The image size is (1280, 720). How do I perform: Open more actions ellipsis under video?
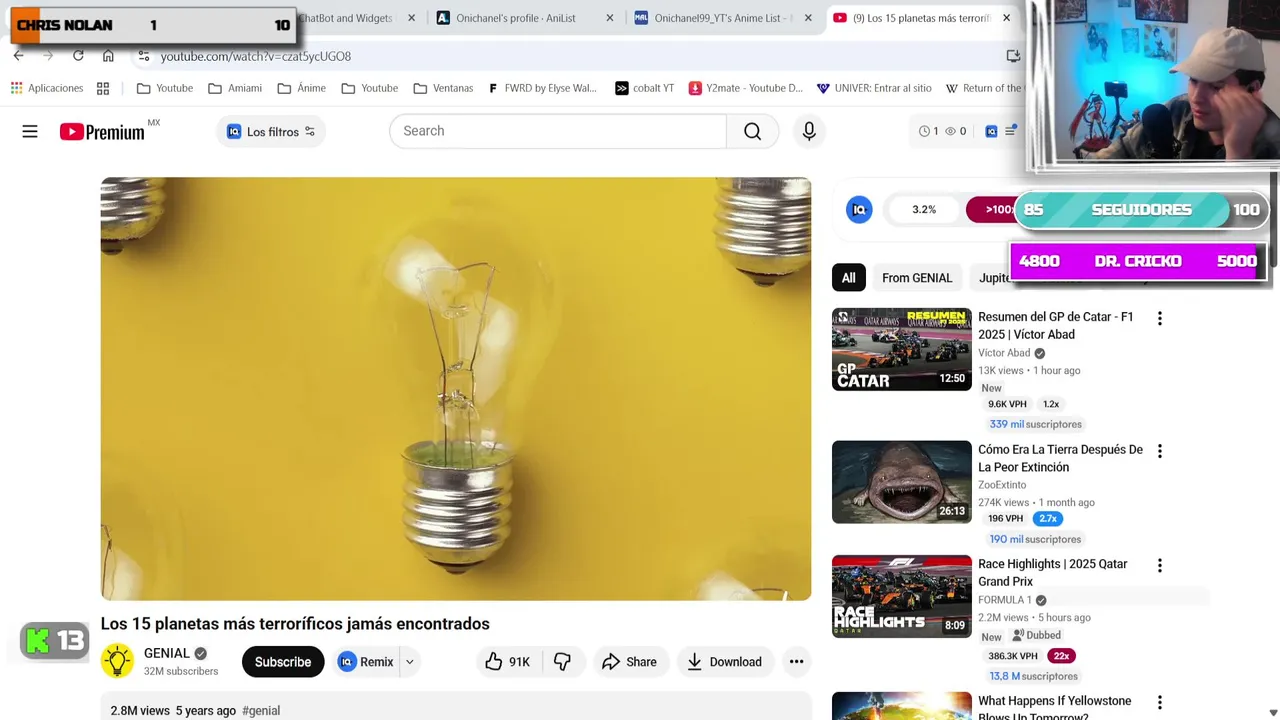(x=796, y=662)
